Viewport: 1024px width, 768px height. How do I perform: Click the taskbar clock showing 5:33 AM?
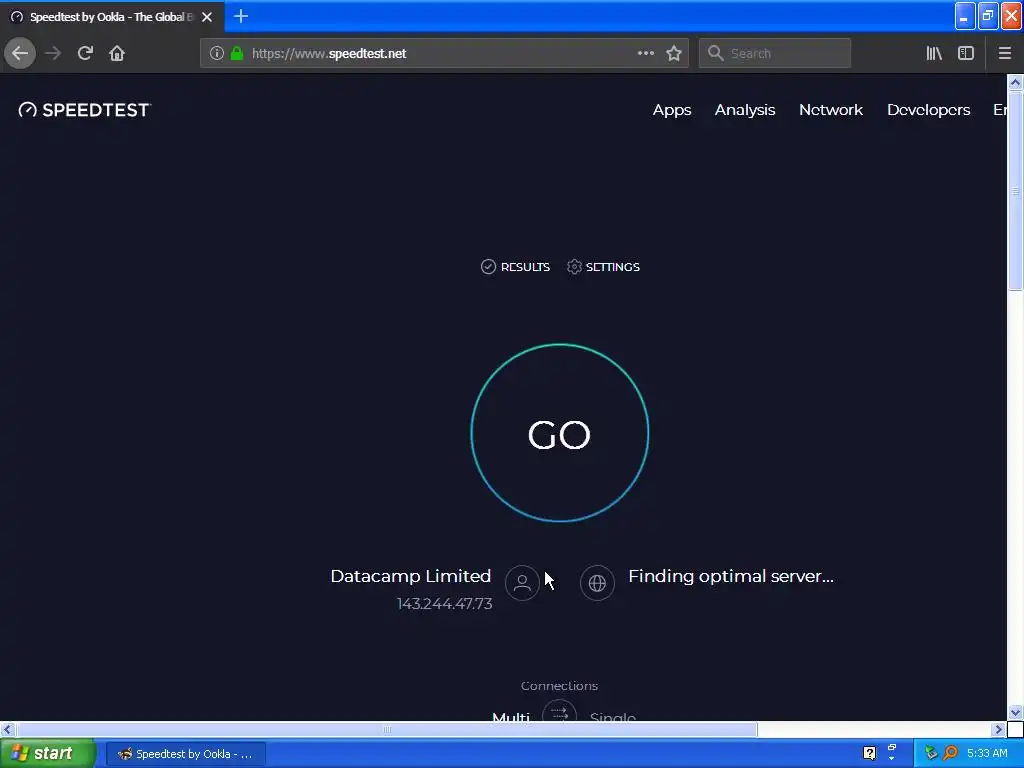[987, 753]
